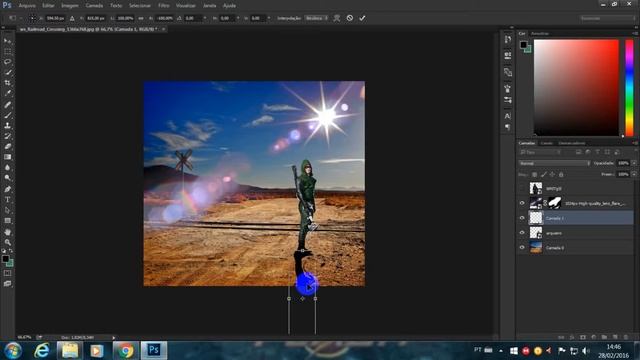Screen dimensions: 640x360
Task: Open the Imagem menu
Action: (70, 6)
